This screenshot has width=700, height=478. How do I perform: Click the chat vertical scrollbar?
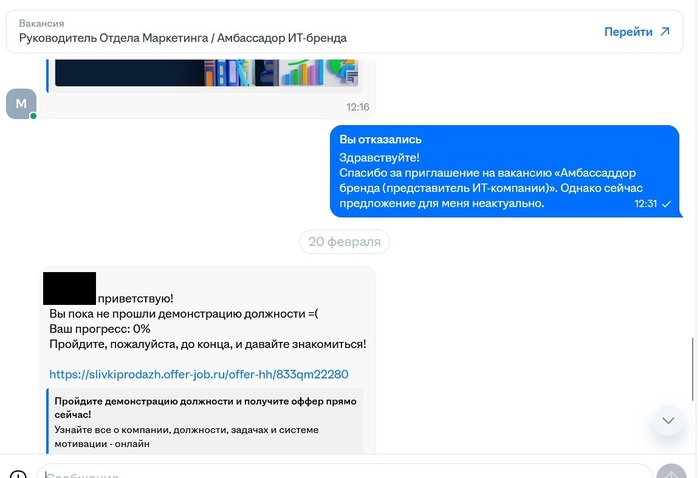(692, 369)
